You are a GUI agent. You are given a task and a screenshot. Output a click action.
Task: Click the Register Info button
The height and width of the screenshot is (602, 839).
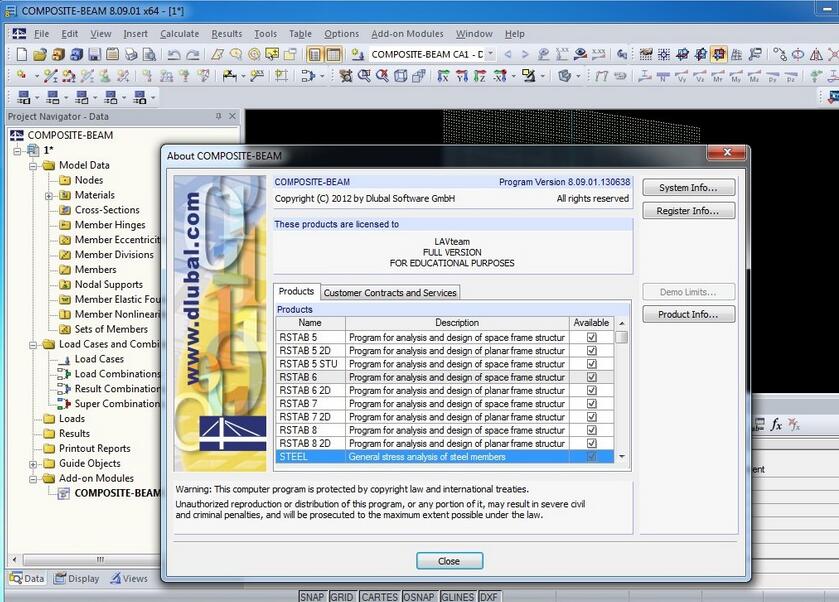click(689, 211)
